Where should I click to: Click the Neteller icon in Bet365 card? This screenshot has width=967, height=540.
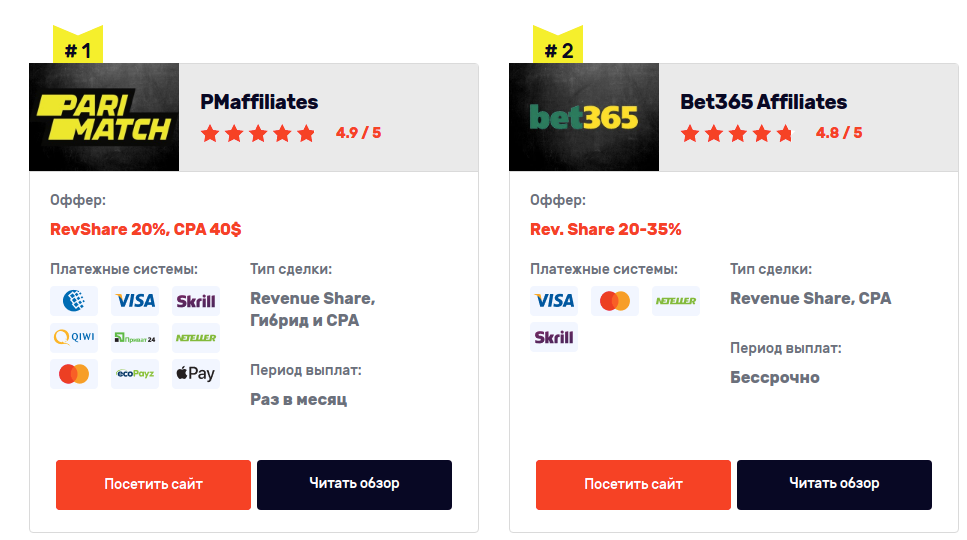[676, 301]
